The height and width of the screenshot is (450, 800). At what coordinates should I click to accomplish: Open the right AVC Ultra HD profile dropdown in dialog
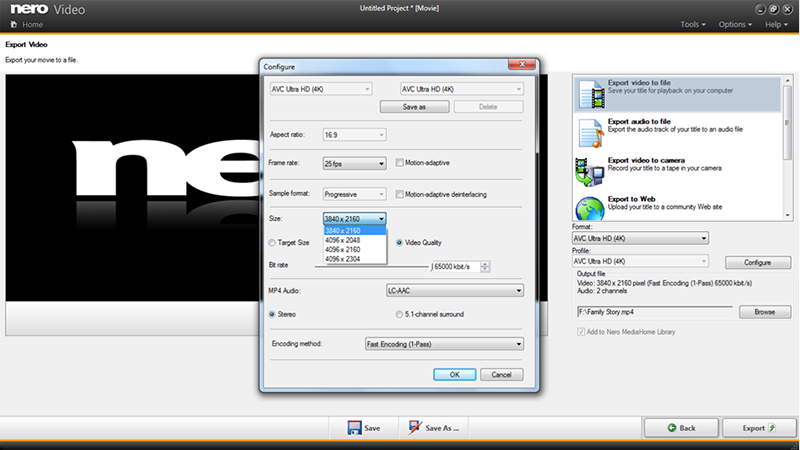461,89
